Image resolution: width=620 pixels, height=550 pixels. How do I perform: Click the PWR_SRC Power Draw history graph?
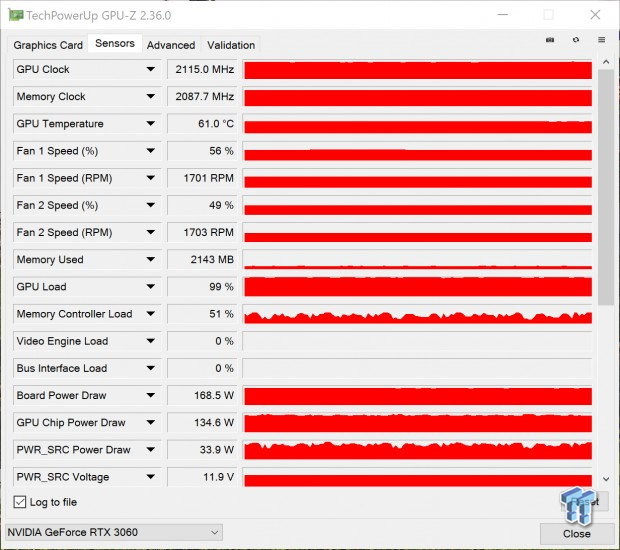[418, 450]
